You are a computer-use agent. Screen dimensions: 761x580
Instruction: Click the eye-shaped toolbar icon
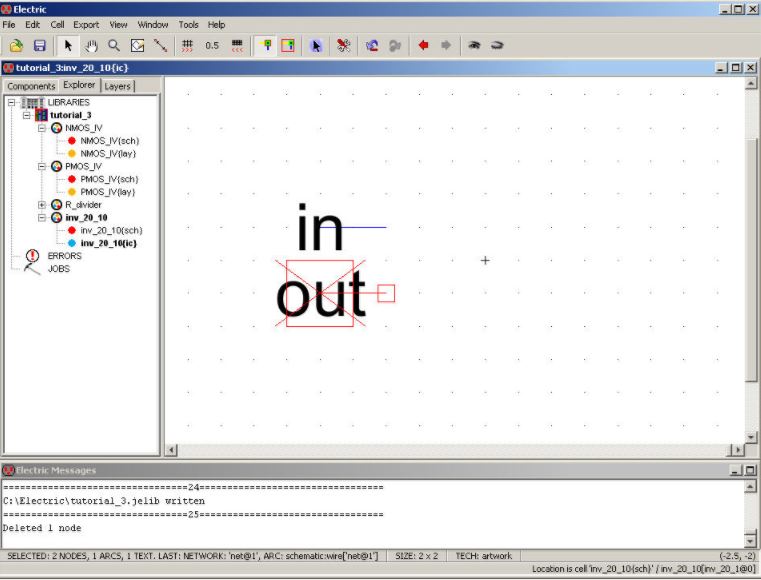tap(474, 45)
